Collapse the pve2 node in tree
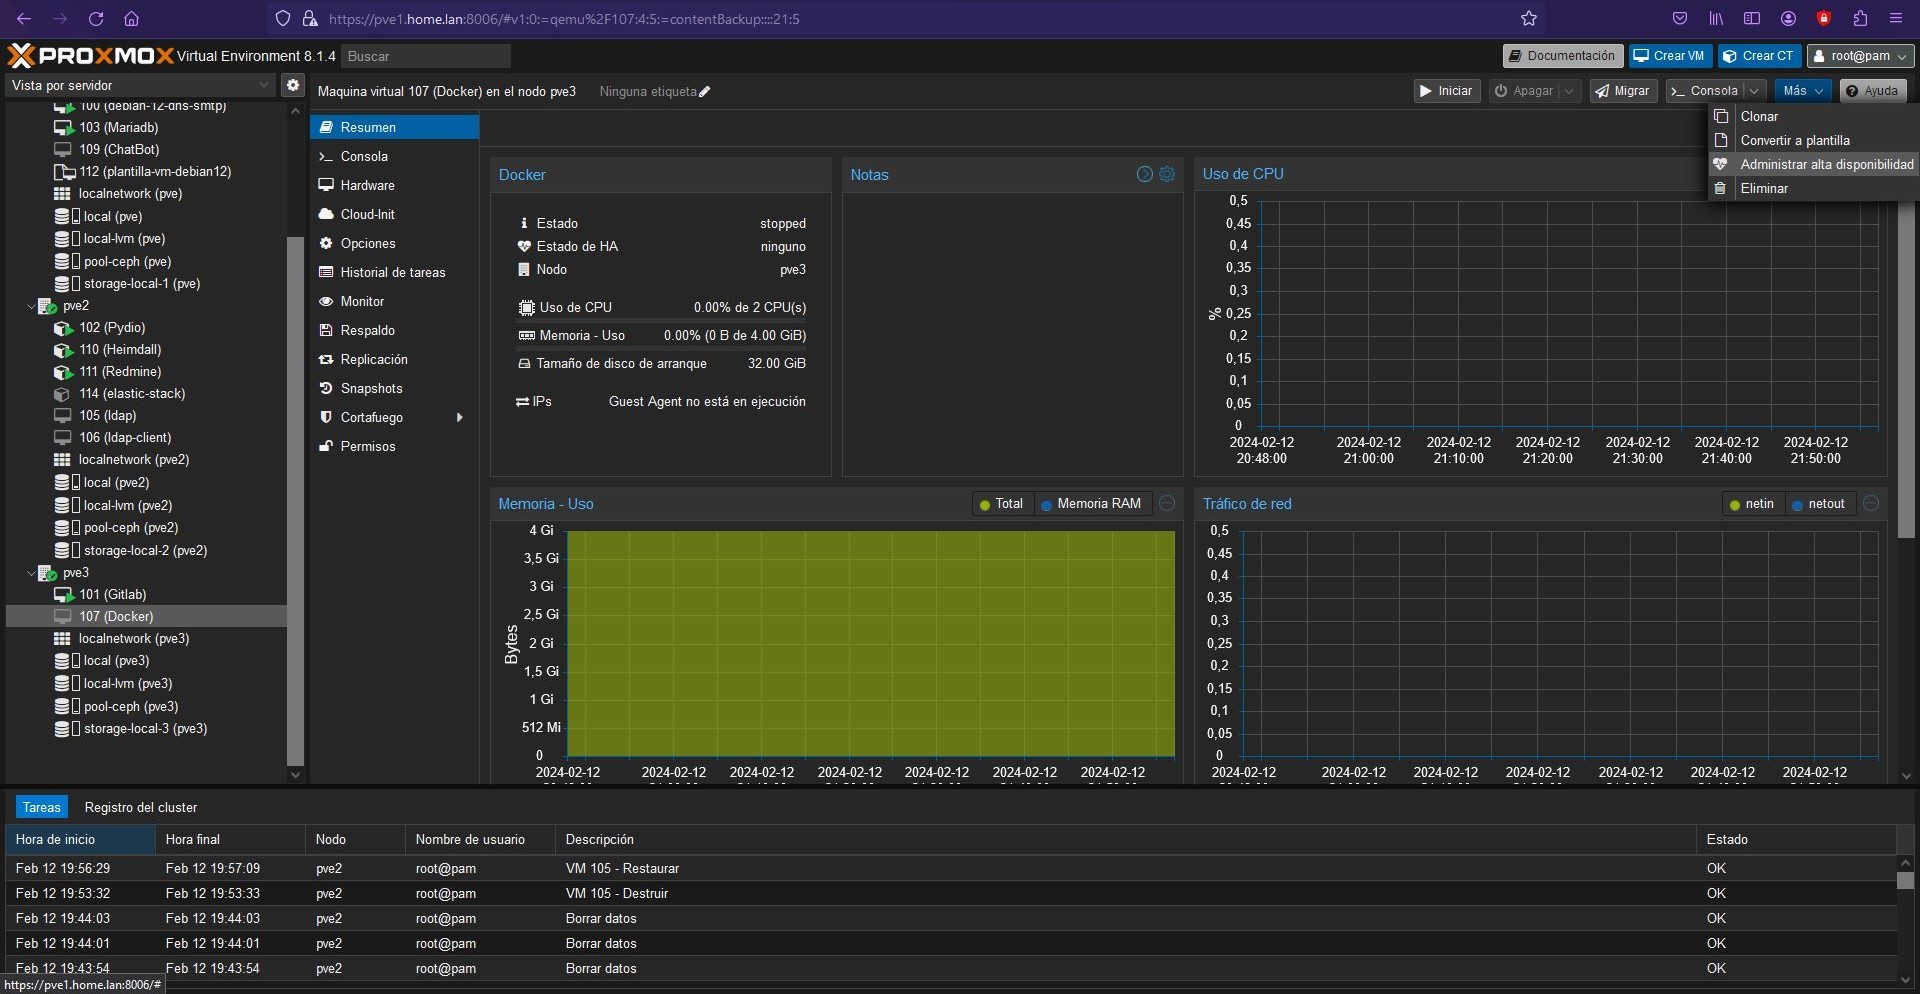The height and width of the screenshot is (994, 1920). coord(31,306)
